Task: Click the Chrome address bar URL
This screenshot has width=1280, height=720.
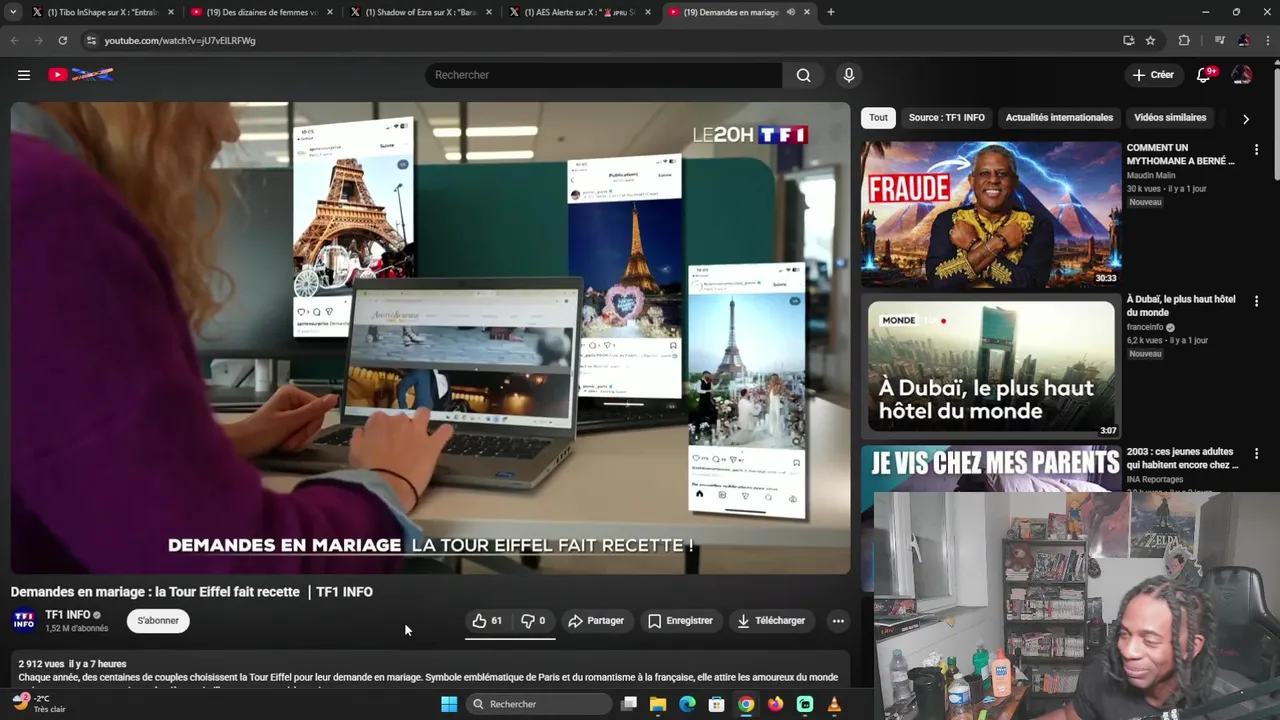Action: 180,40
